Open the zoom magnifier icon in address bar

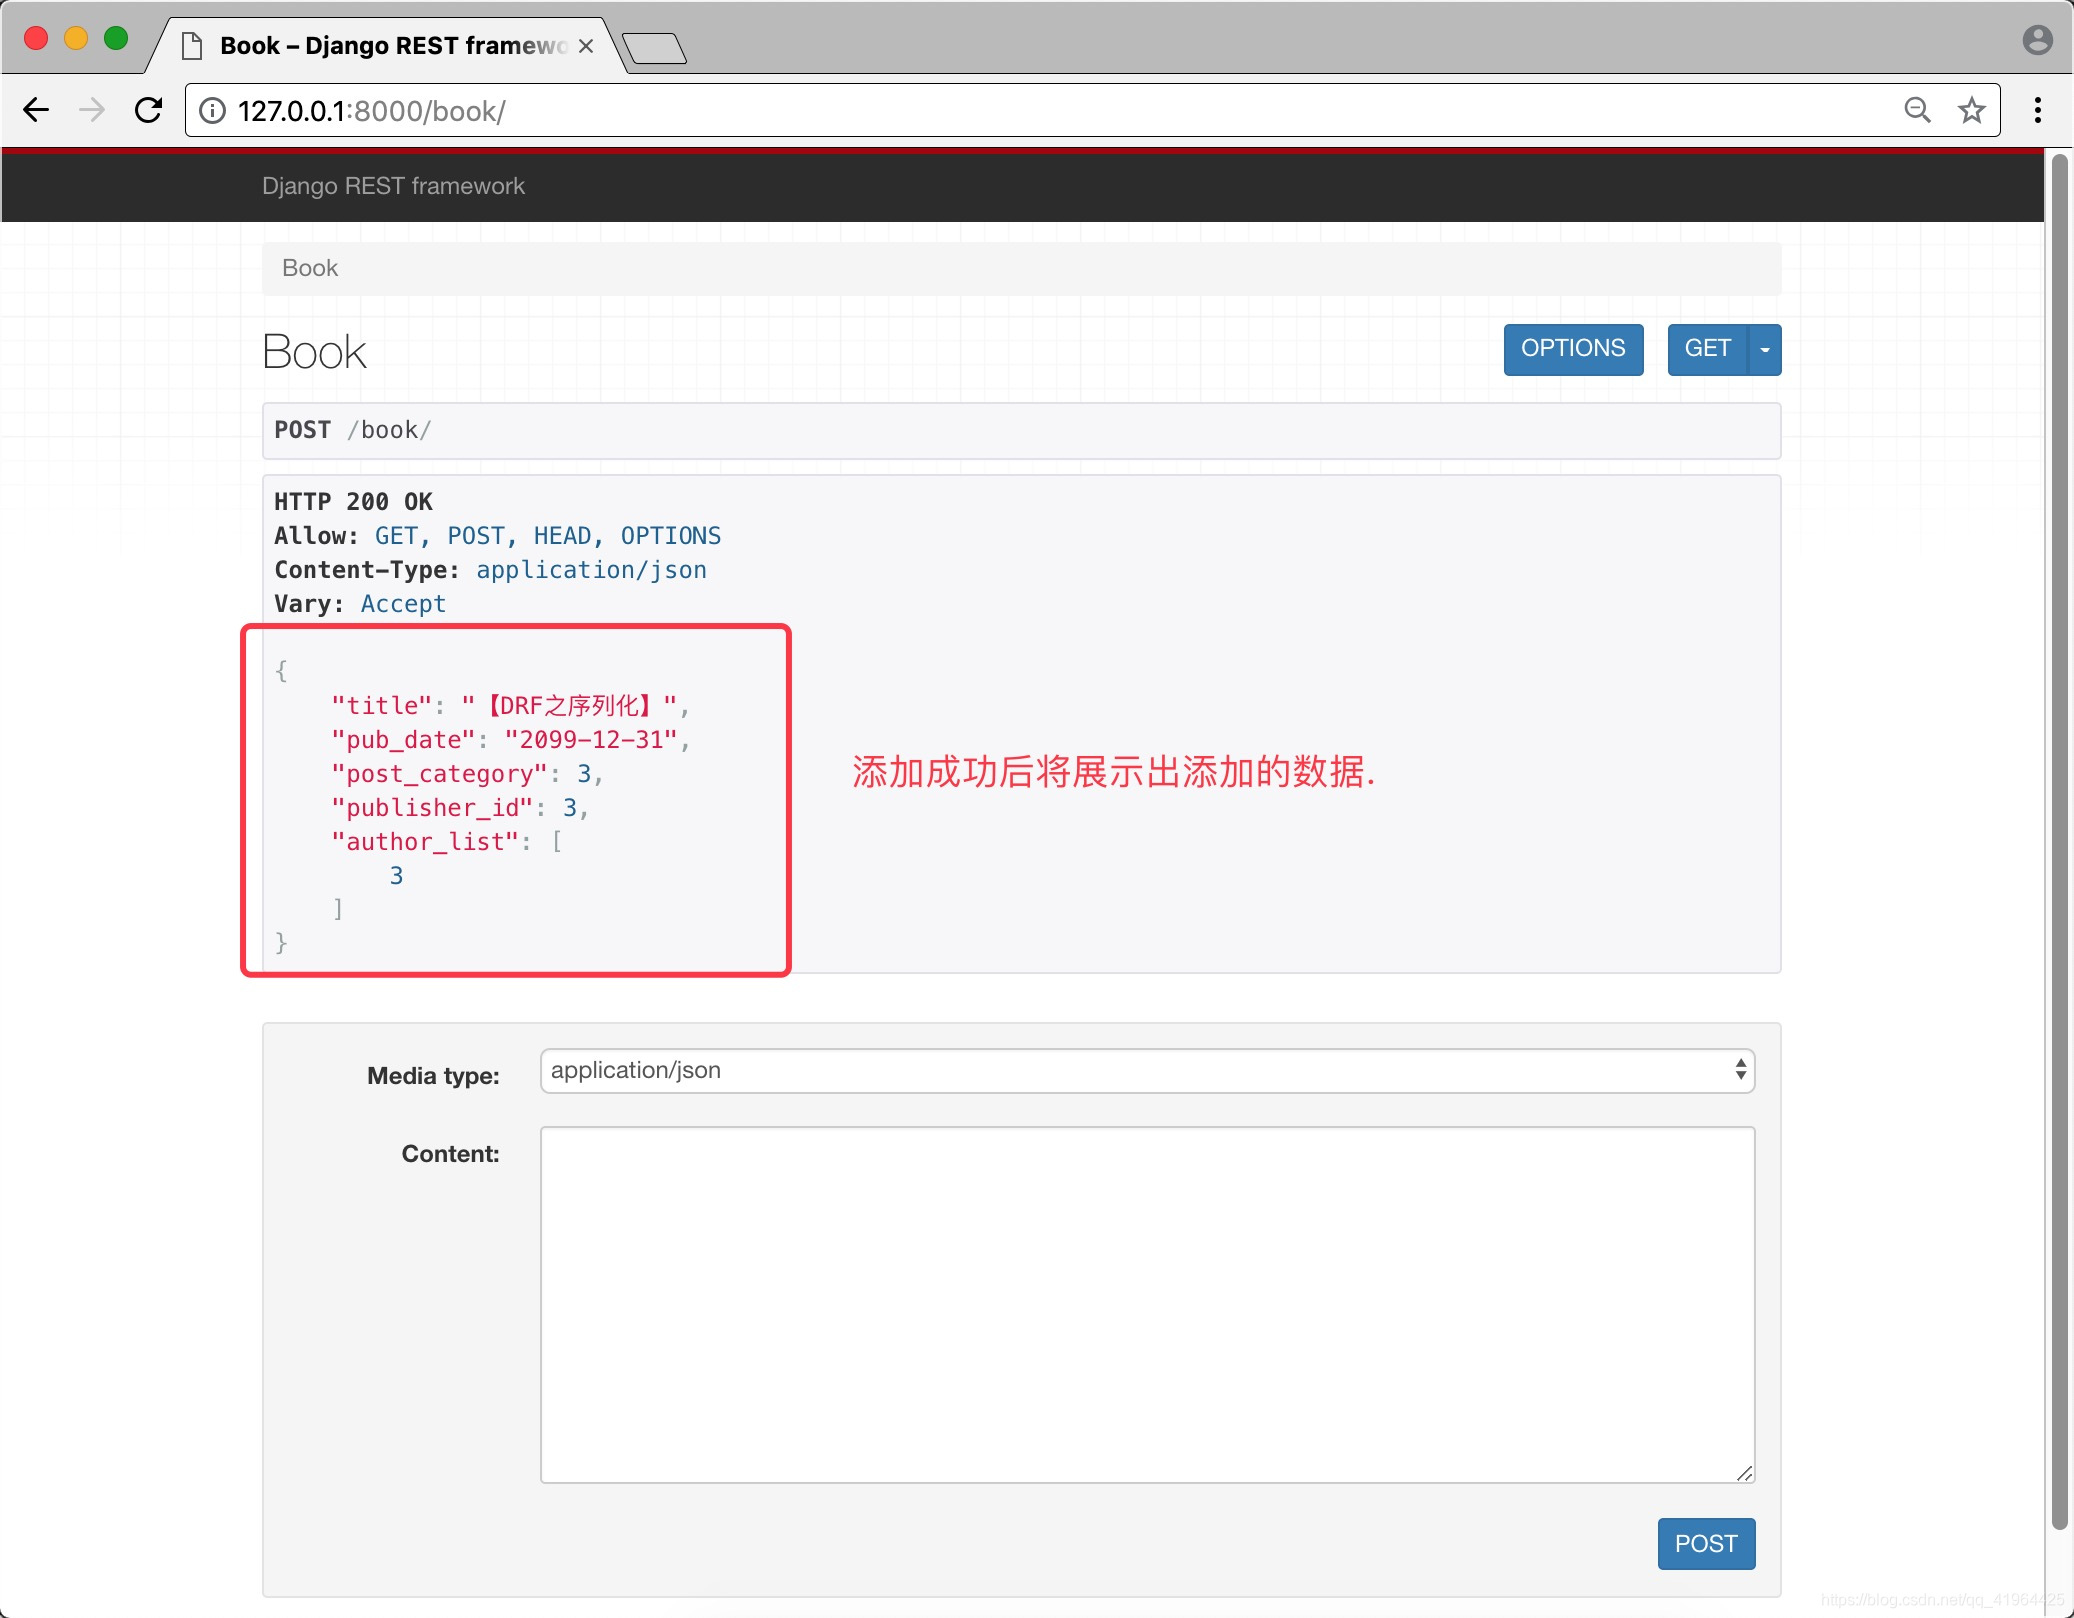click(1917, 110)
